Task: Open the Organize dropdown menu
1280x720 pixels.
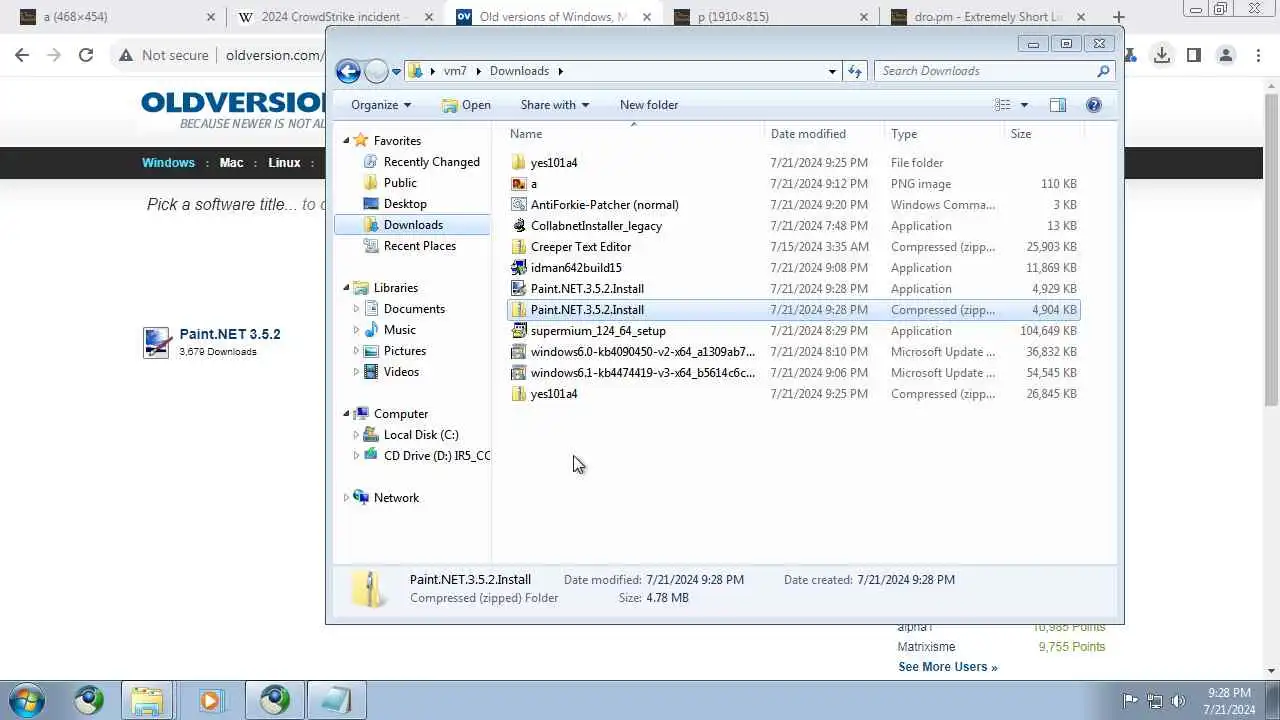Action: pos(381,105)
